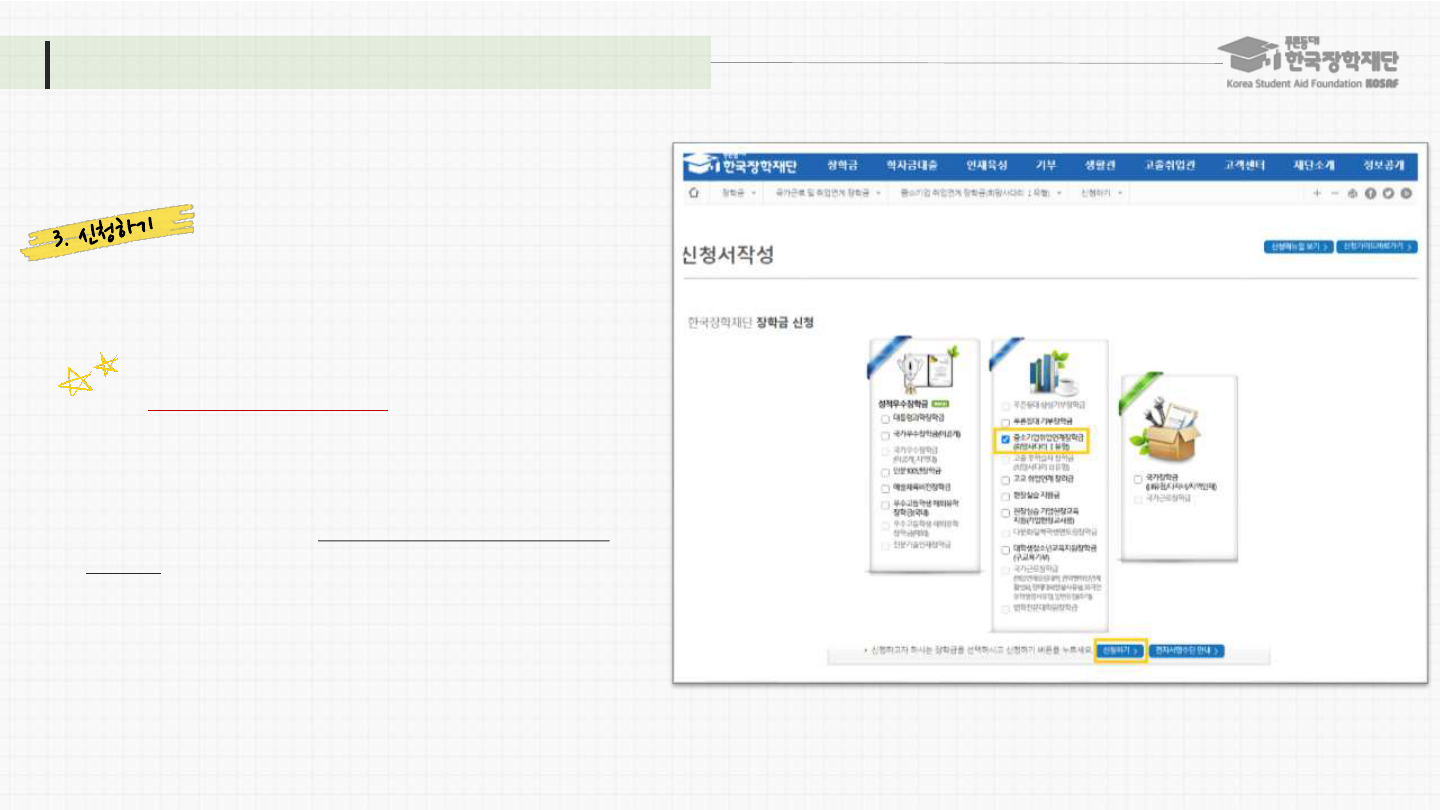Click the 신청매뉴얼 보기 button
The height and width of the screenshot is (810, 1440).
click(x=1297, y=246)
